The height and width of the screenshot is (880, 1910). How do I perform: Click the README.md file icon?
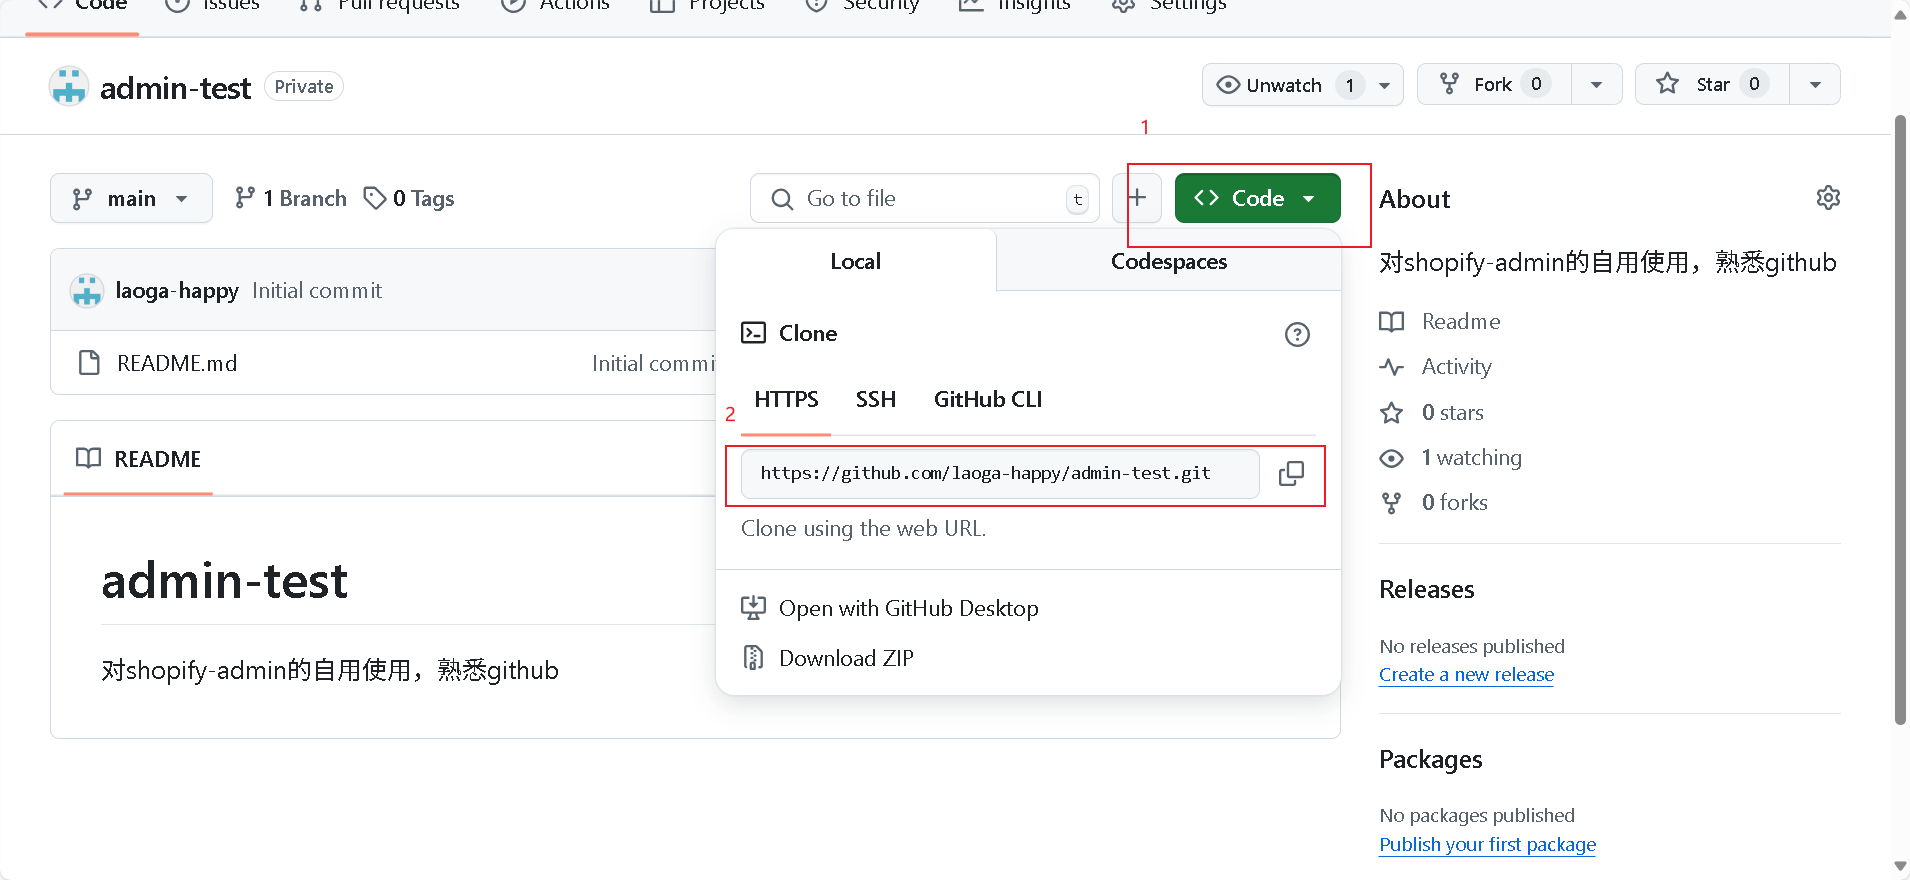pos(89,363)
